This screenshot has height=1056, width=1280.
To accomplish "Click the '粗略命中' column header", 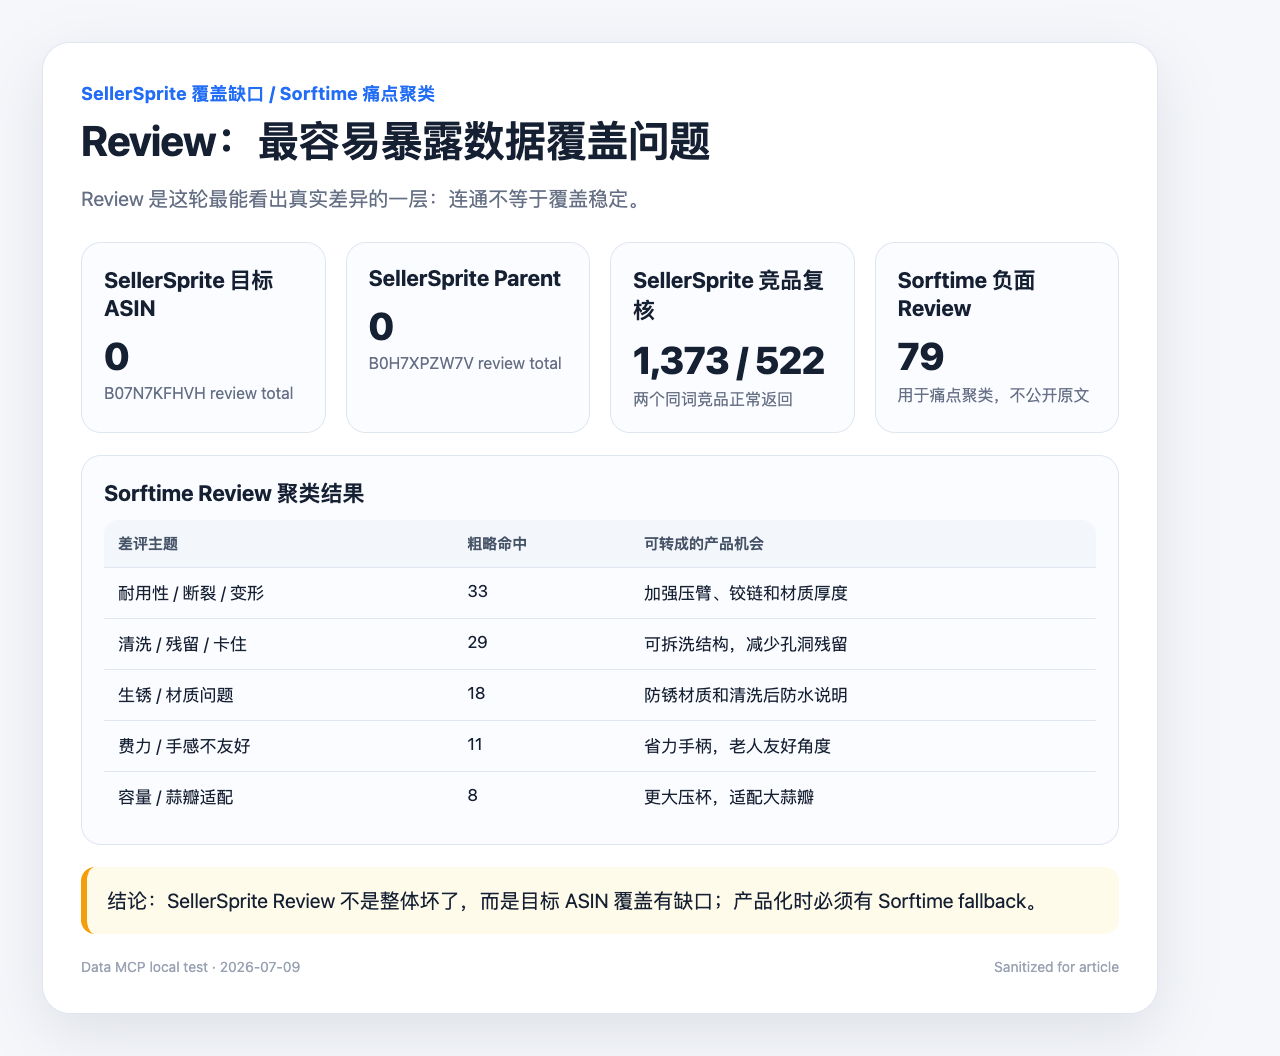I will (x=497, y=544).
